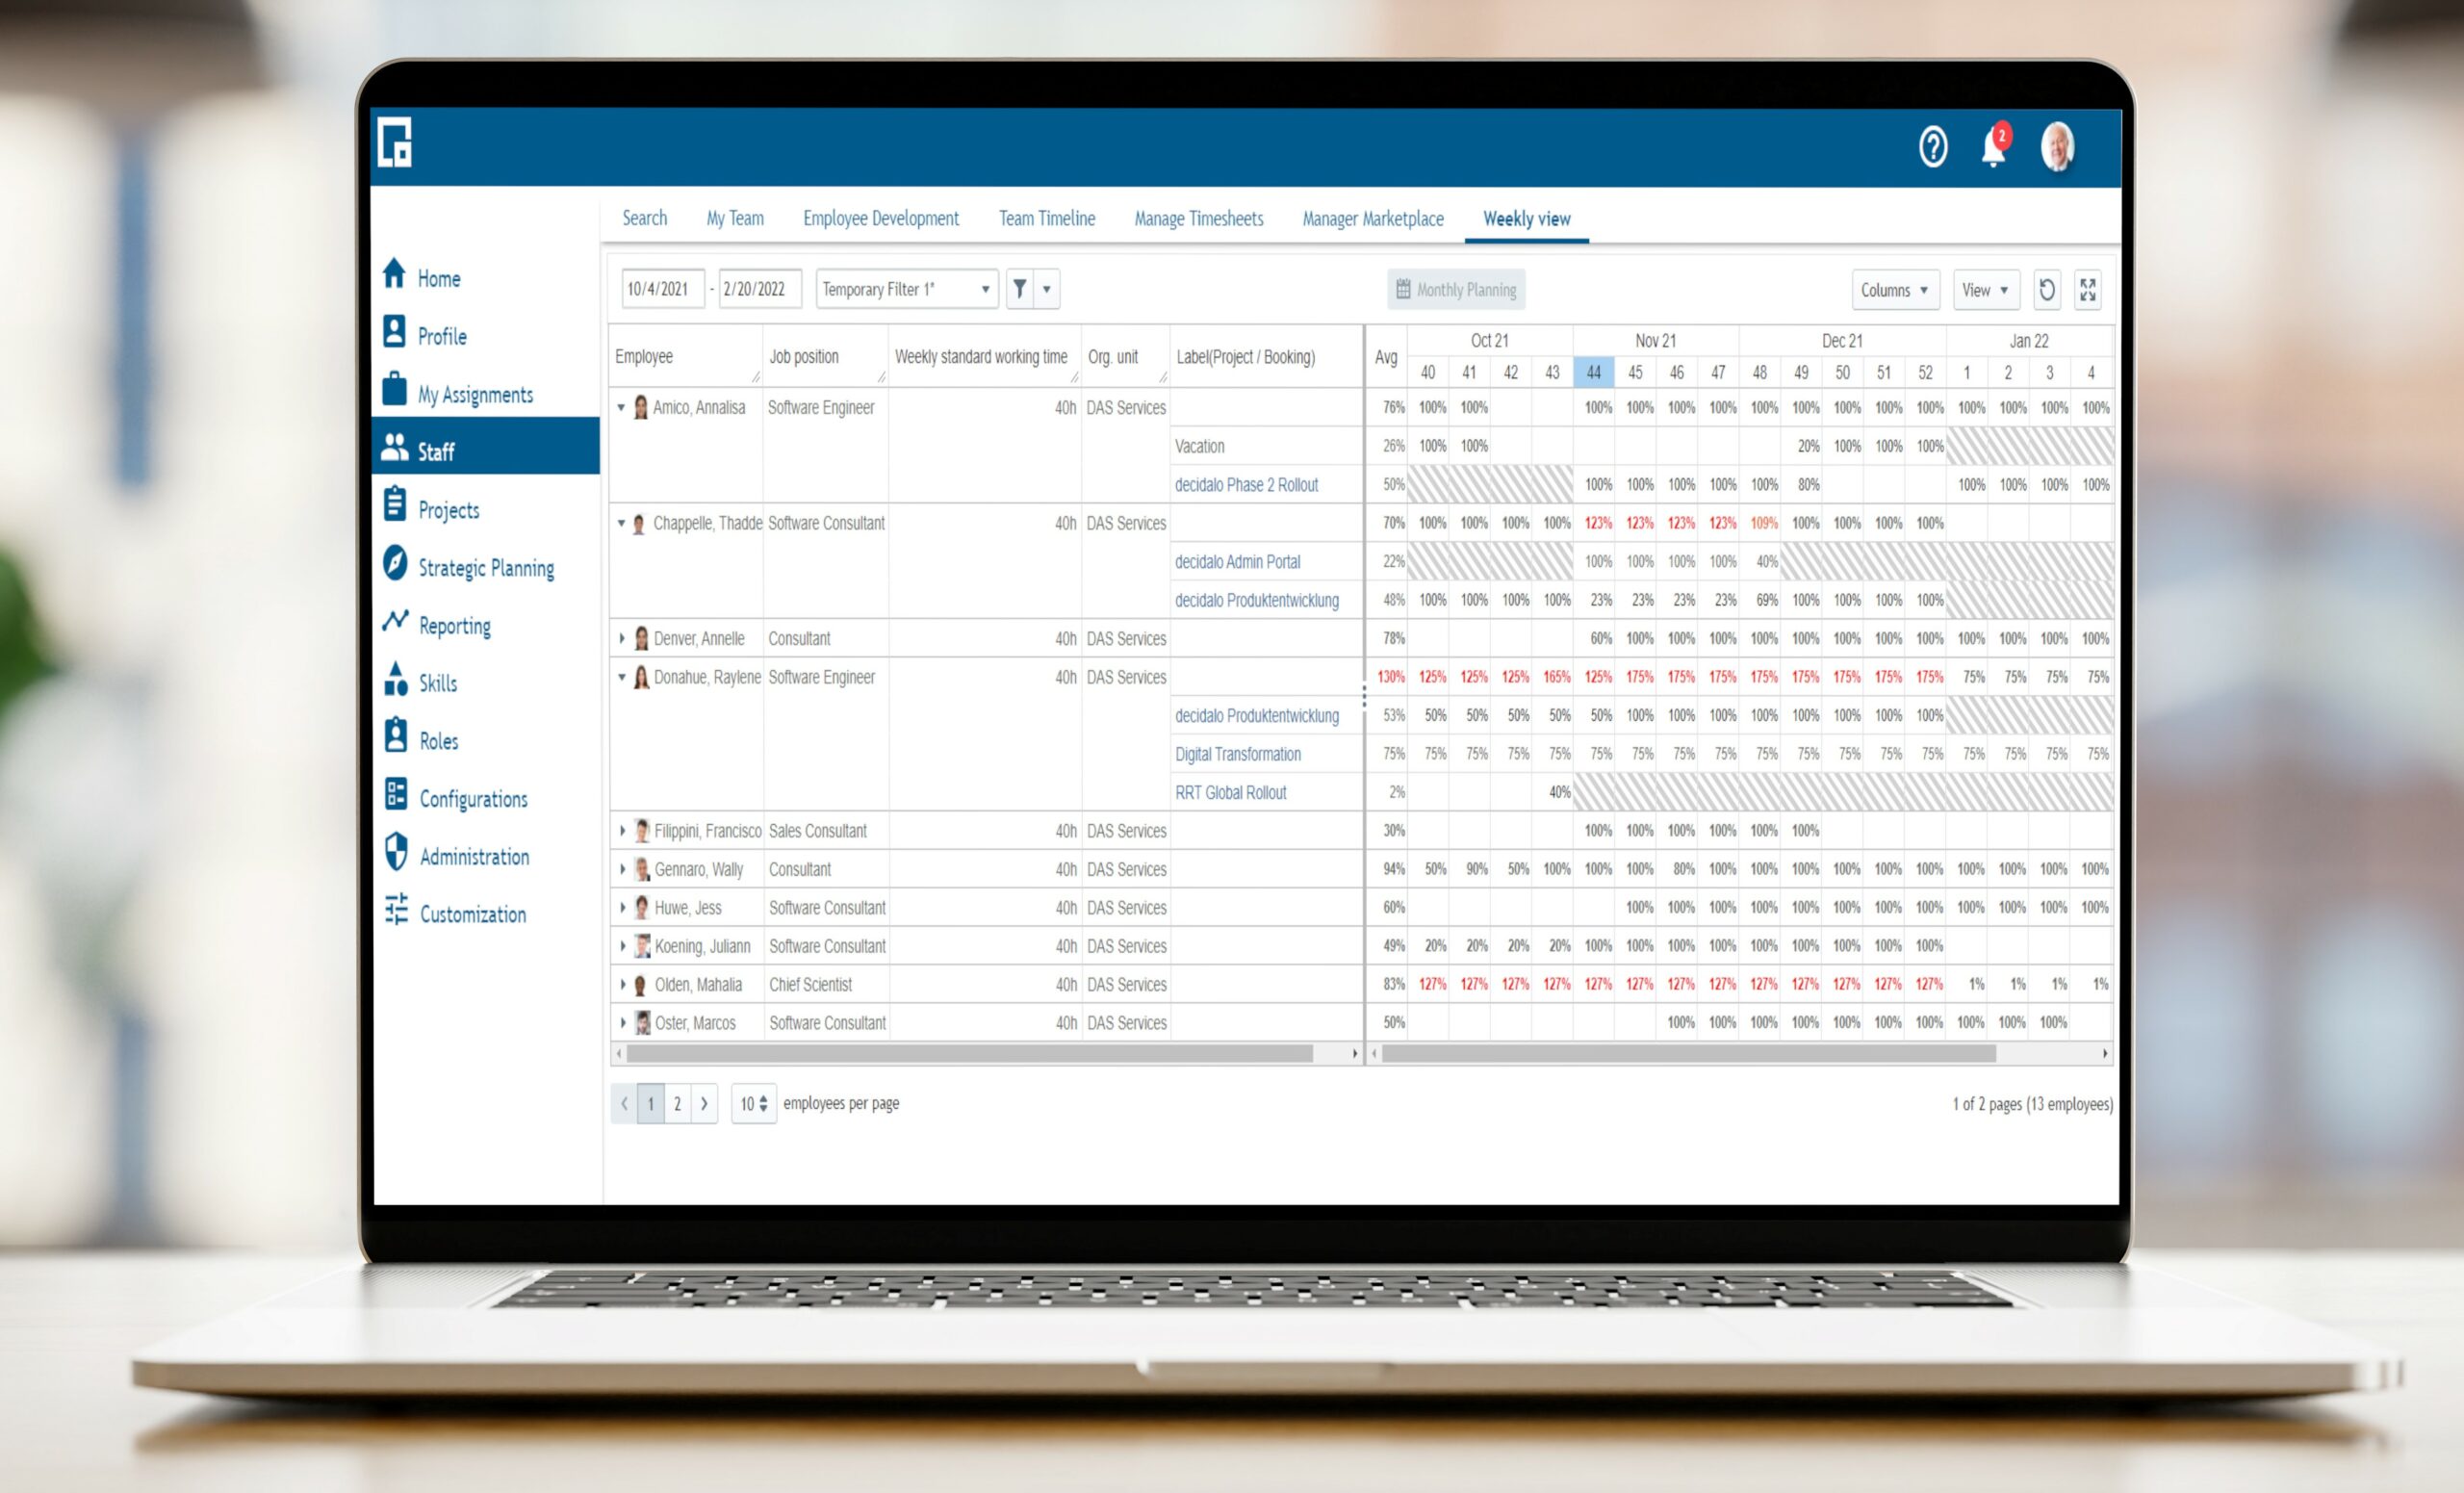The width and height of the screenshot is (2464, 1493).
Task: Select the Projects section
Action: coord(448,510)
